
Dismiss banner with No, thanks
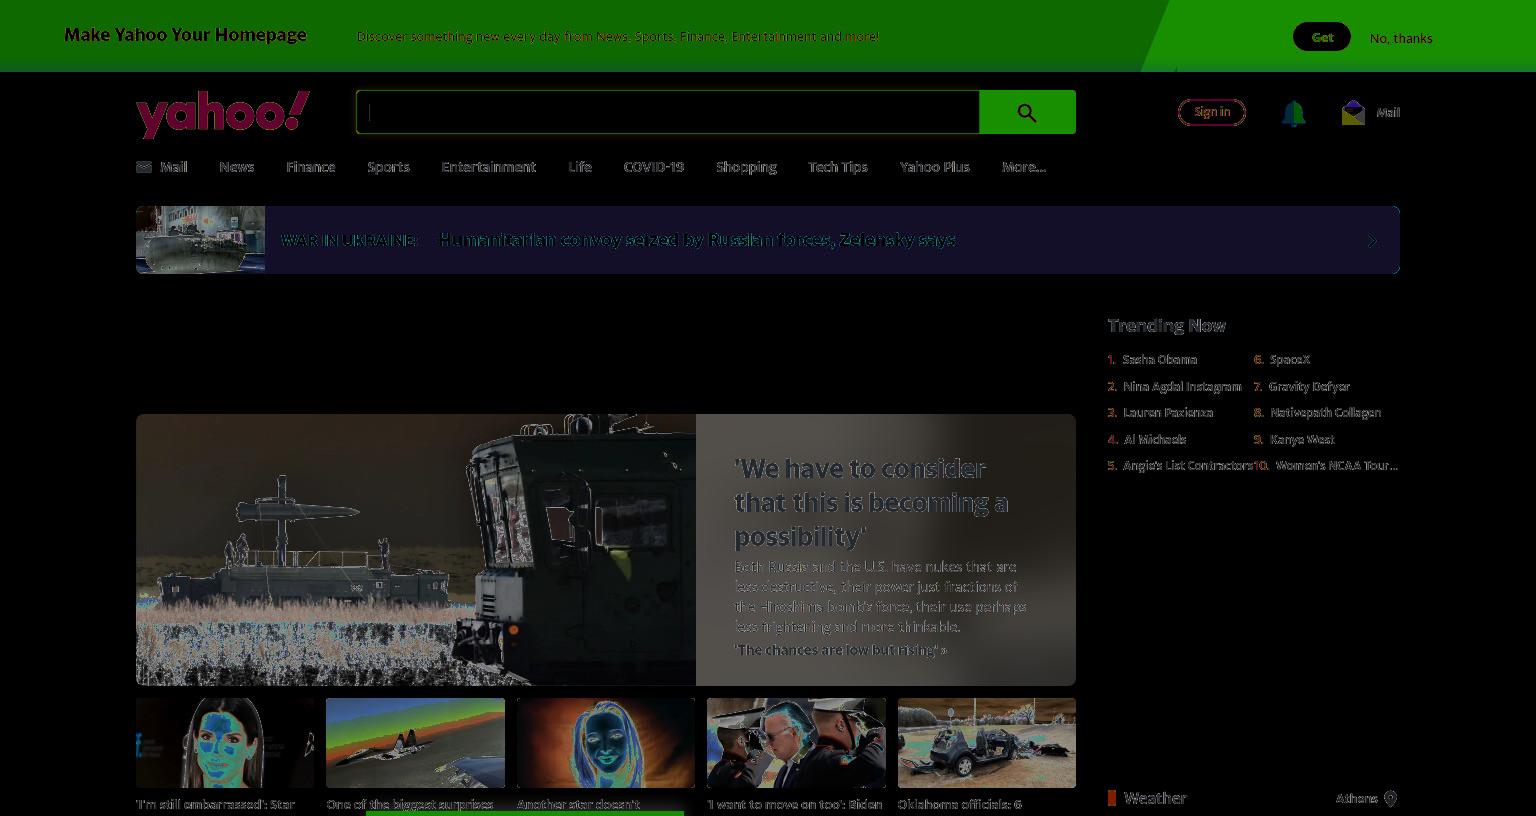[1401, 38]
